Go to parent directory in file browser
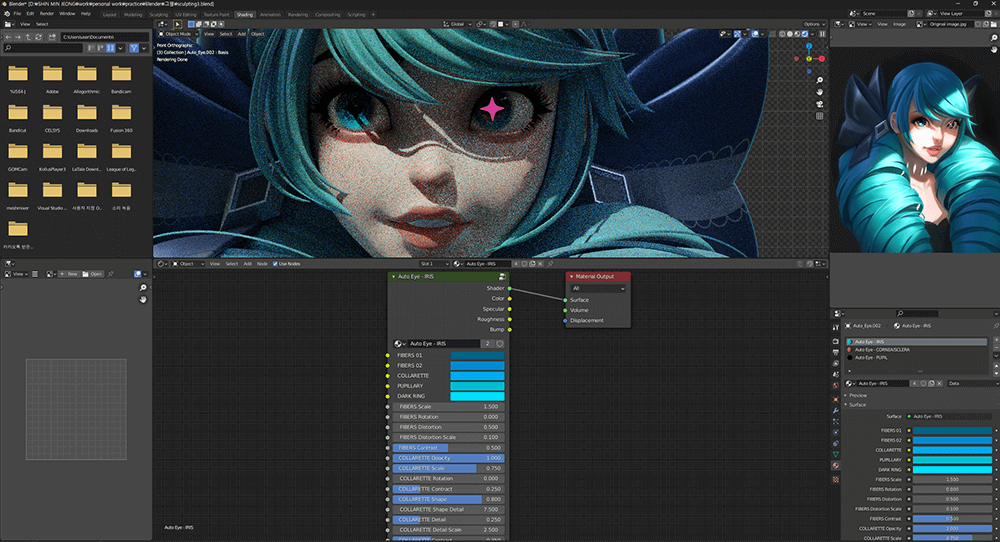 pos(28,37)
